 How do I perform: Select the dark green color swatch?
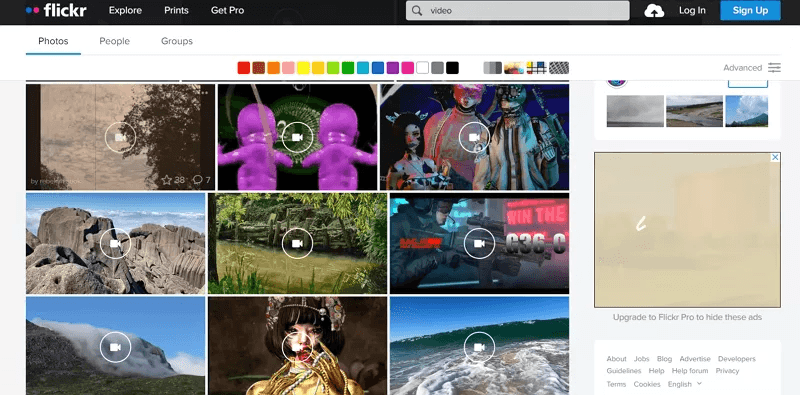click(x=348, y=67)
